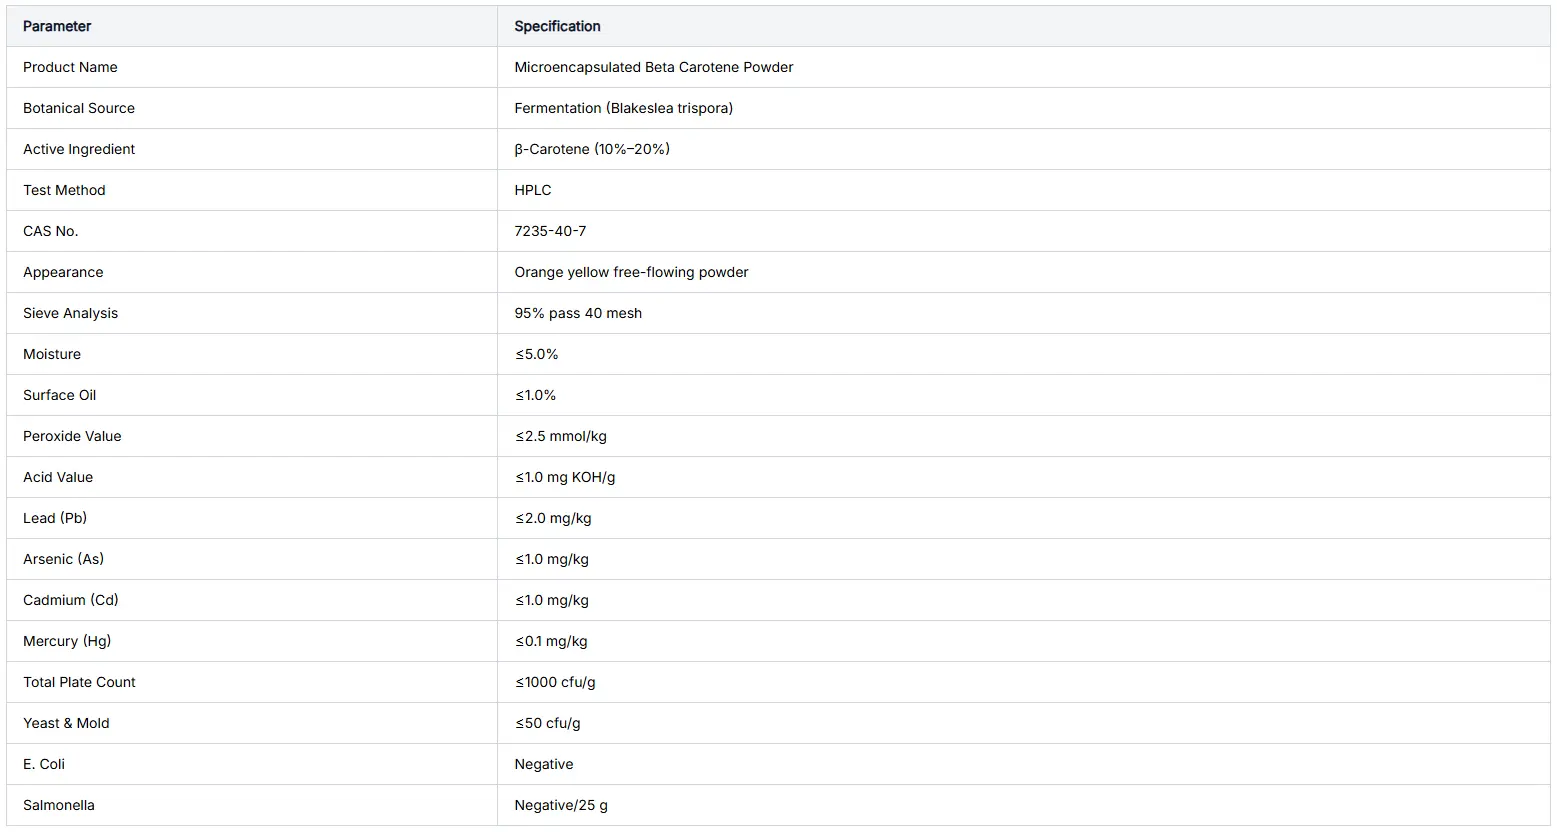This screenshot has width=1557, height=832.
Task: Select the '≤50 cfu/g' value
Action: point(548,723)
